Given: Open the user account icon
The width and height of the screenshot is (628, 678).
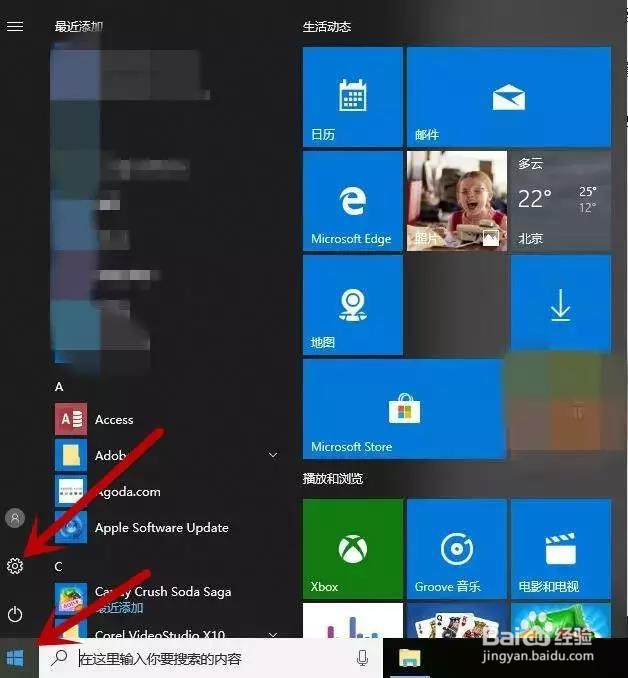Looking at the screenshot, I should (15, 518).
